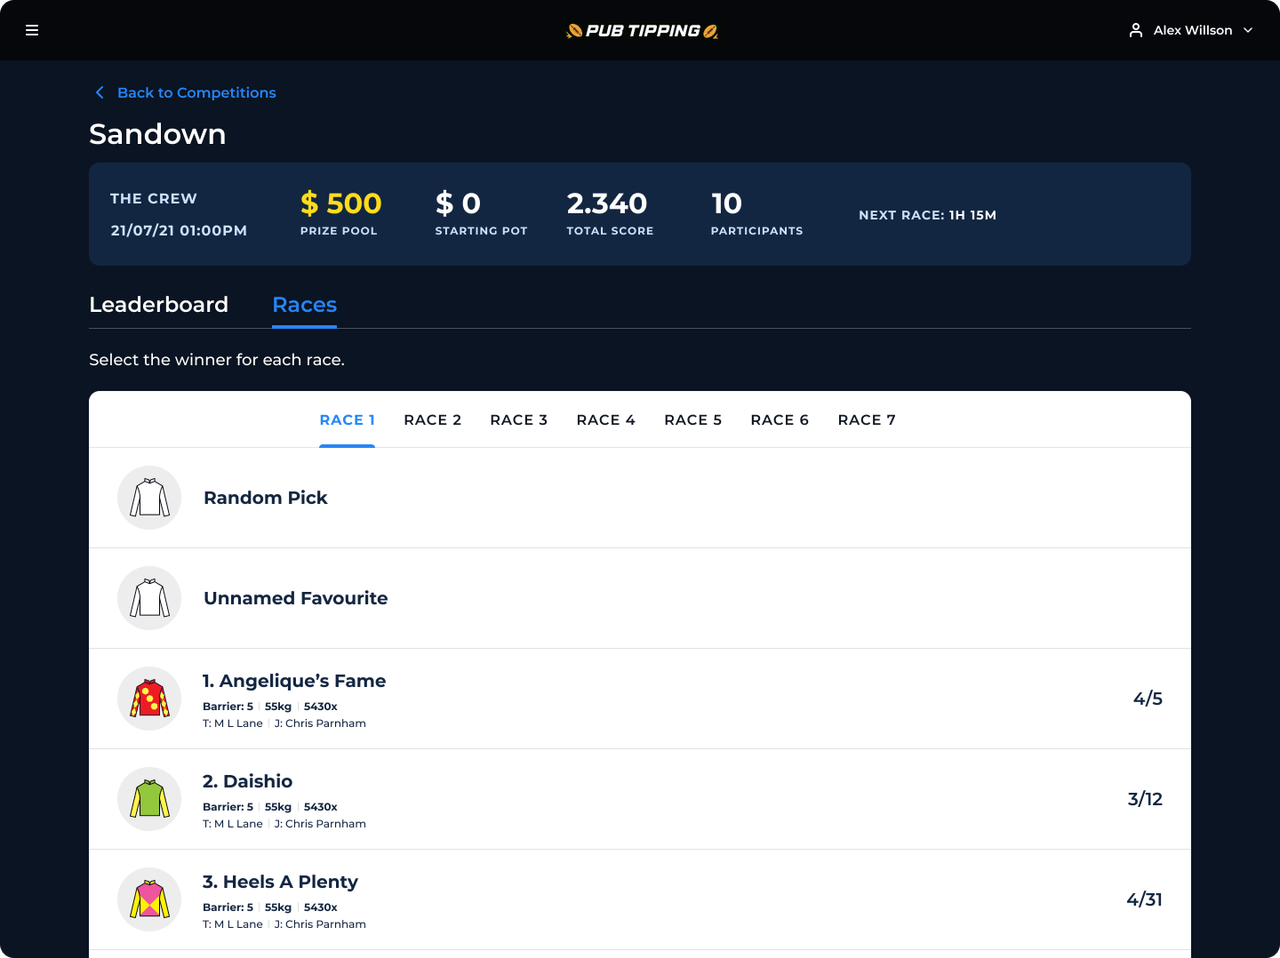
Task: Open the Race 2 tab
Action: pos(432,420)
